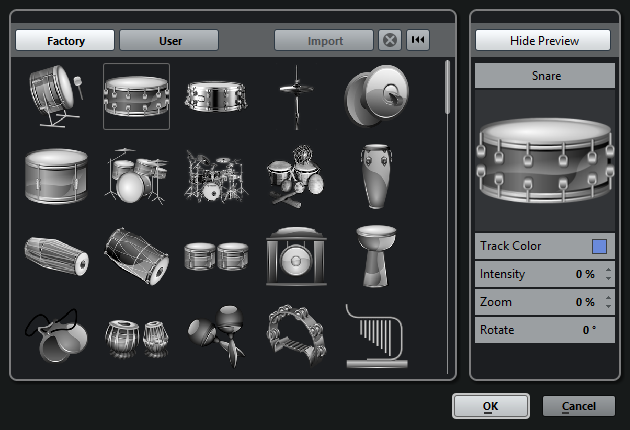Image resolution: width=630 pixels, height=430 pixels.
Task: Open the Track Color blue swatch
Action: [599, 246]
